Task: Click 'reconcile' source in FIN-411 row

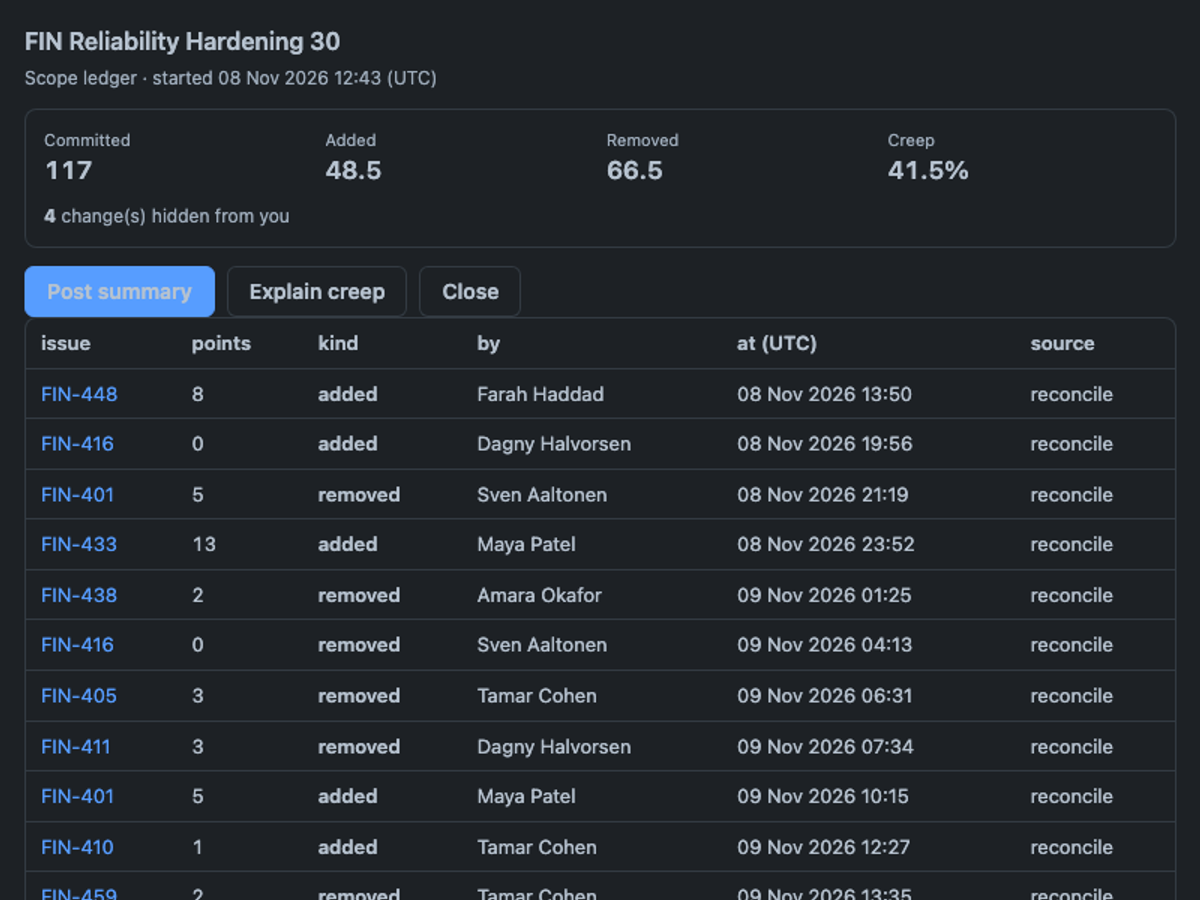Action: 1071,747
